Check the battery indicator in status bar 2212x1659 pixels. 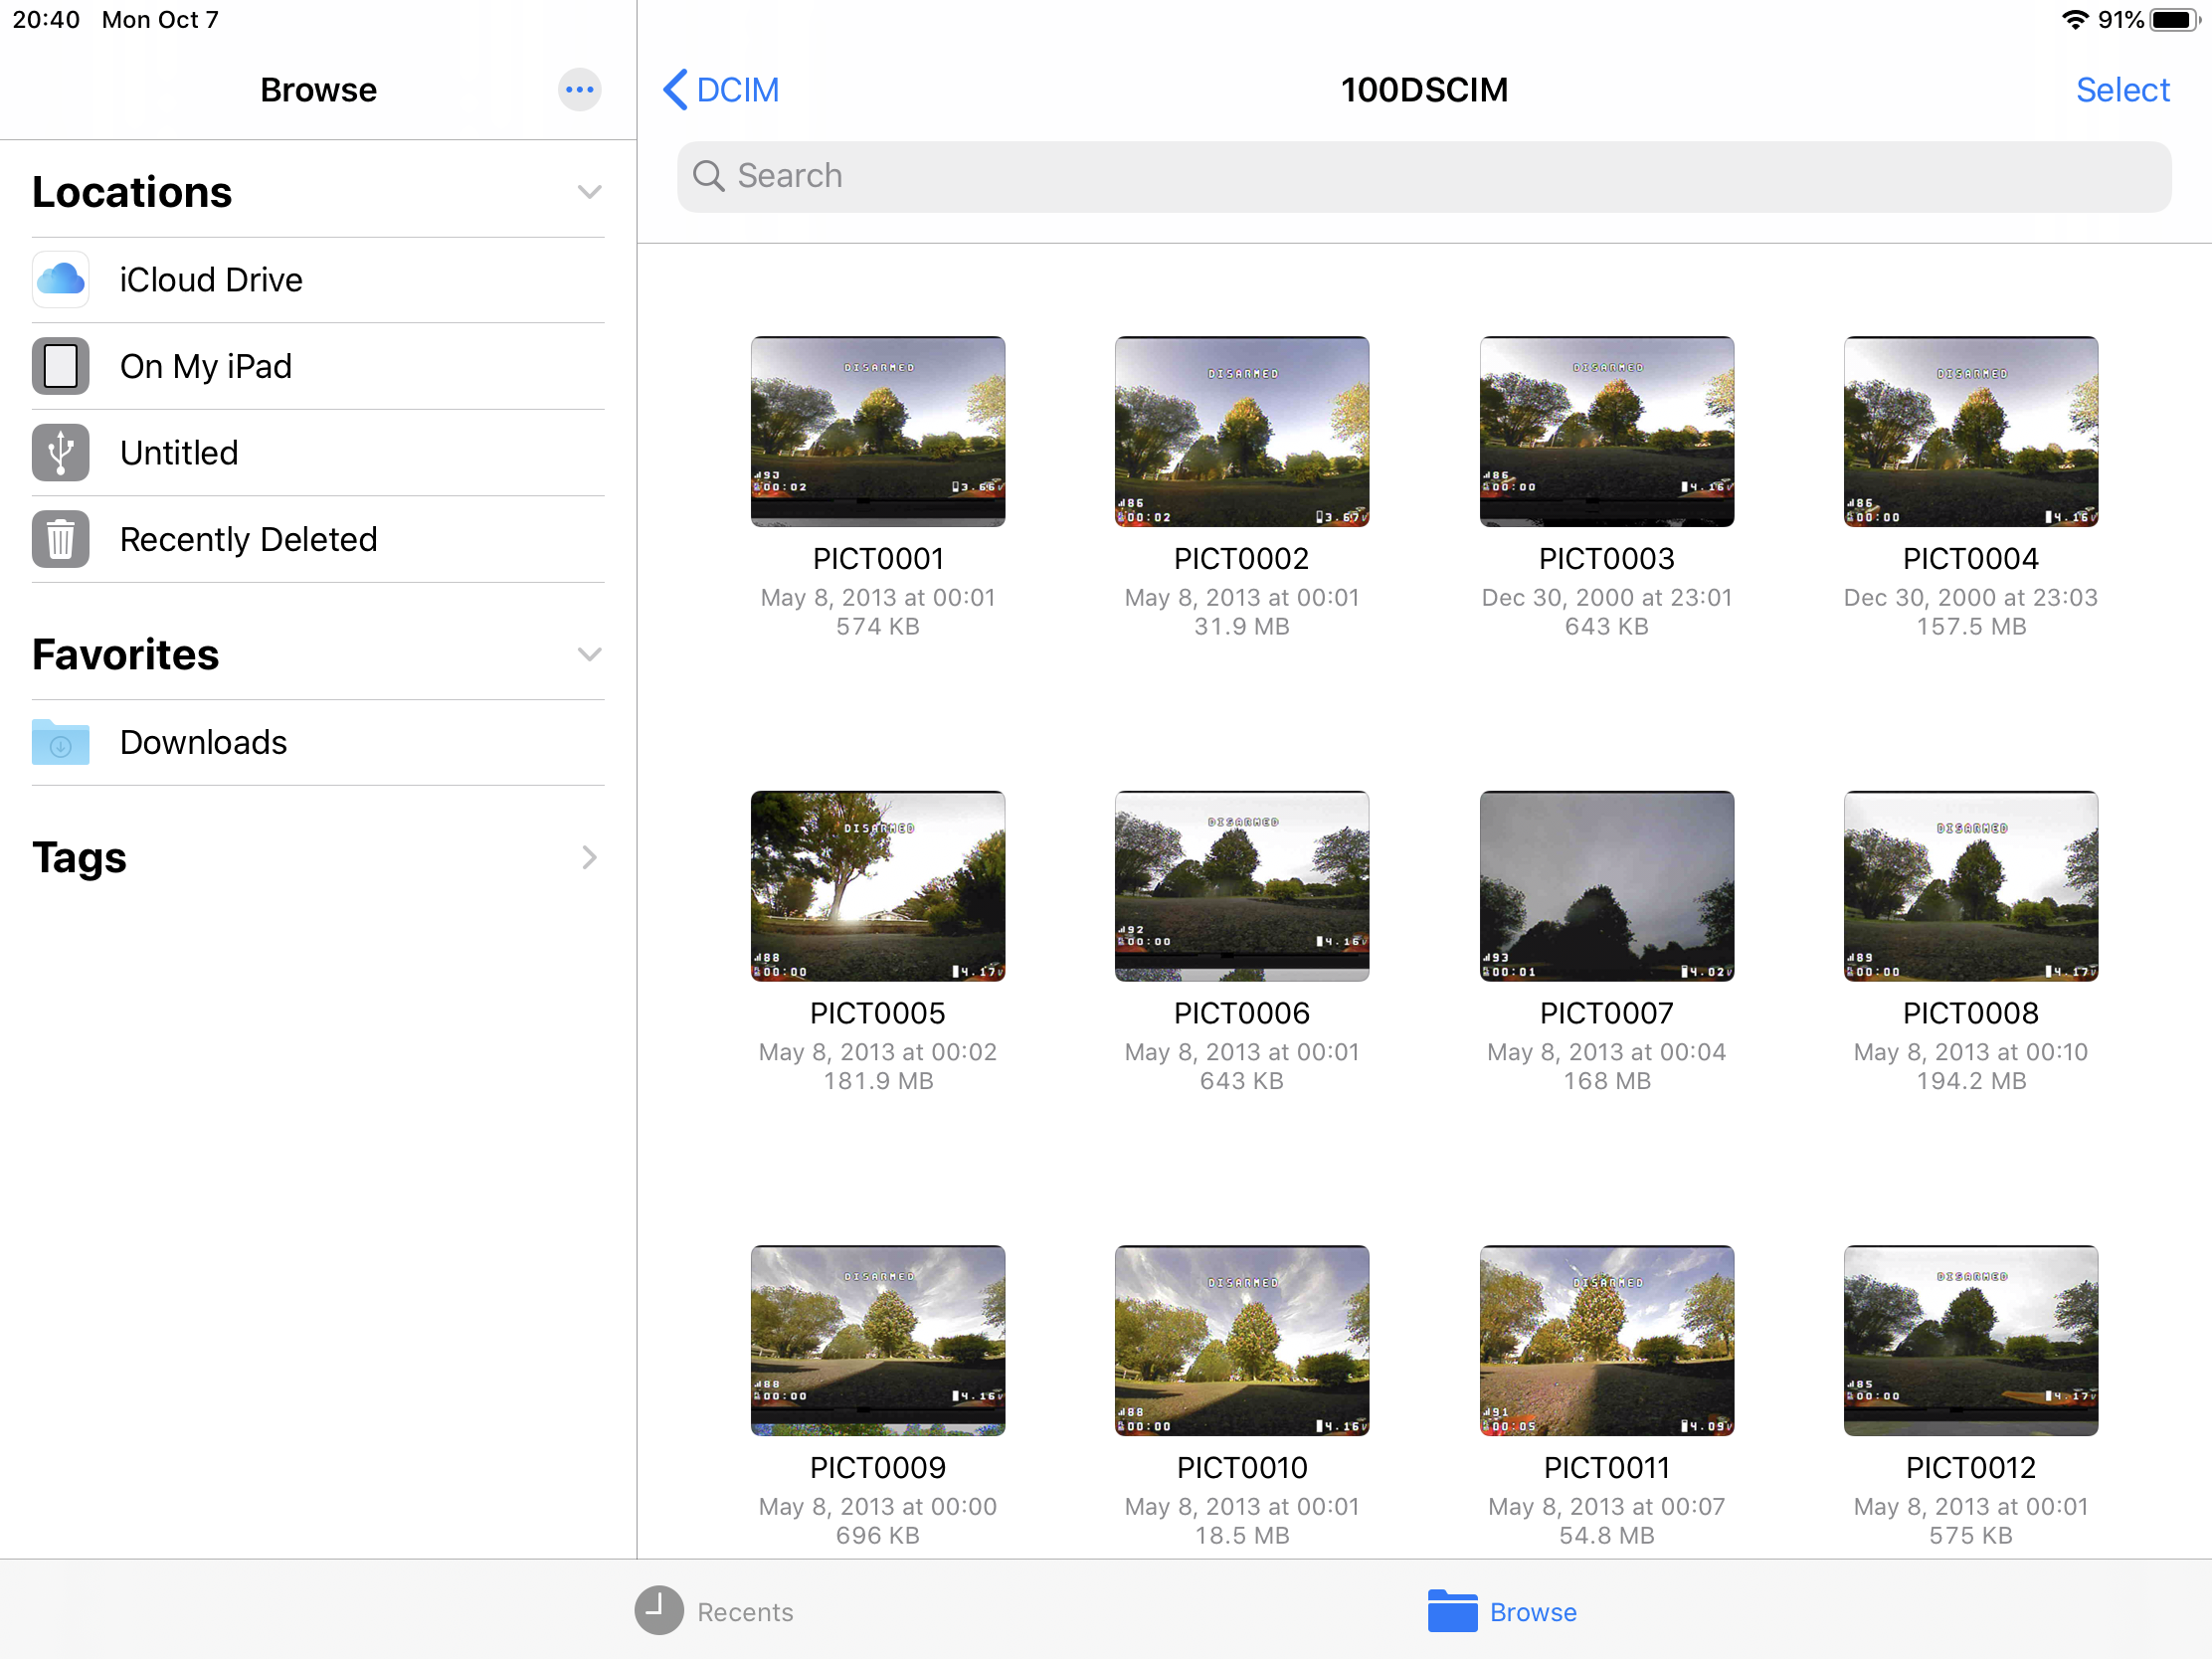pyautogui.click(x=2175, y=20)
